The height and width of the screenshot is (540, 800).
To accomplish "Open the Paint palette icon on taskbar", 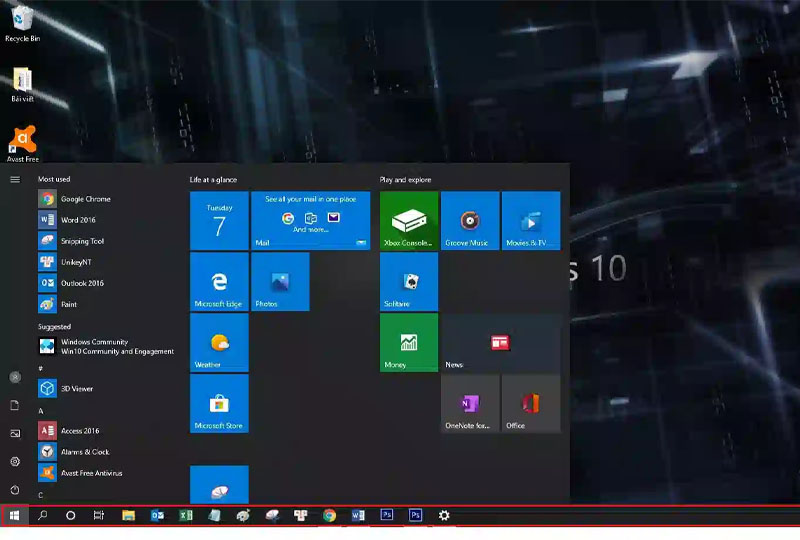I will pos(243,516).
